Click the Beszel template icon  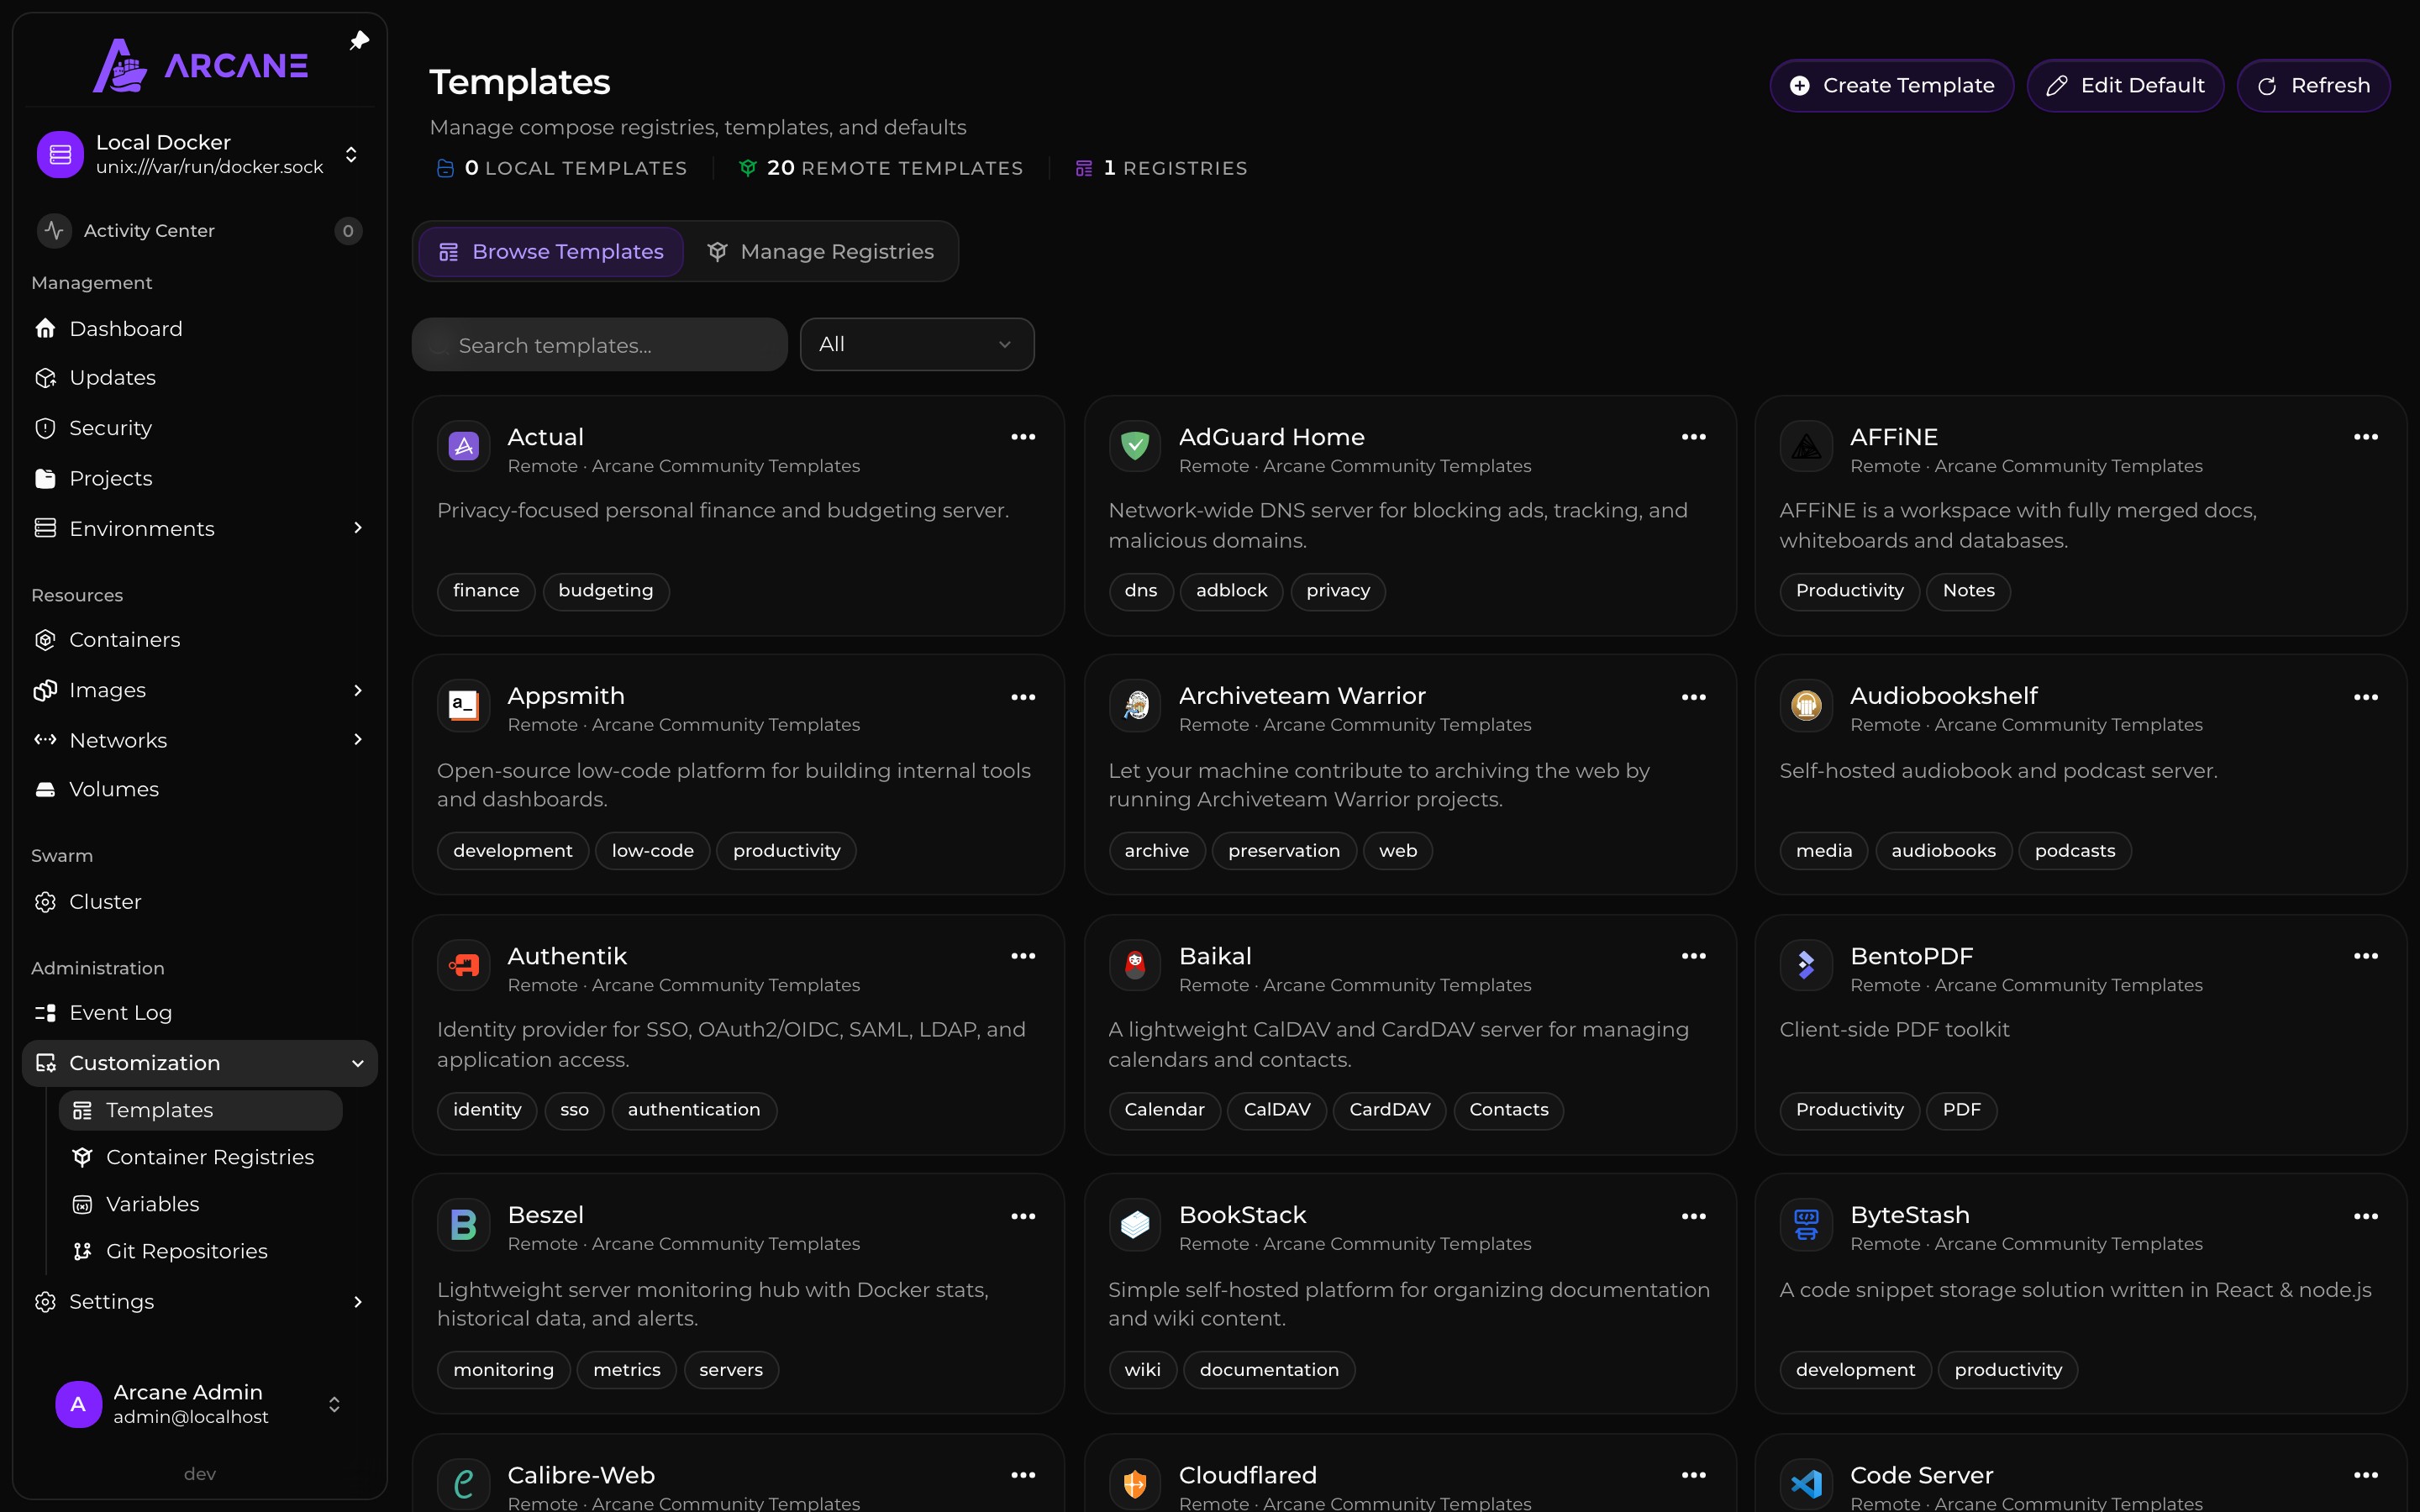point(463,1224)
